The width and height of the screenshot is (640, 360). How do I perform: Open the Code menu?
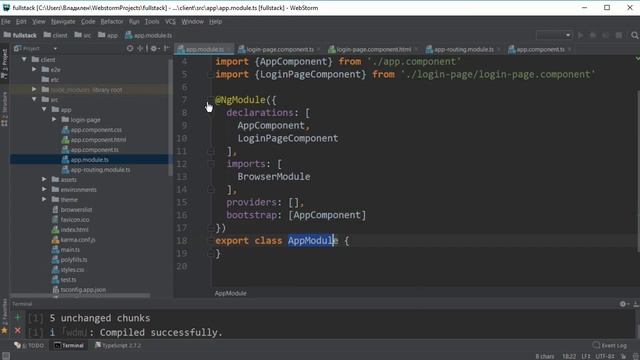click(88, 22)
